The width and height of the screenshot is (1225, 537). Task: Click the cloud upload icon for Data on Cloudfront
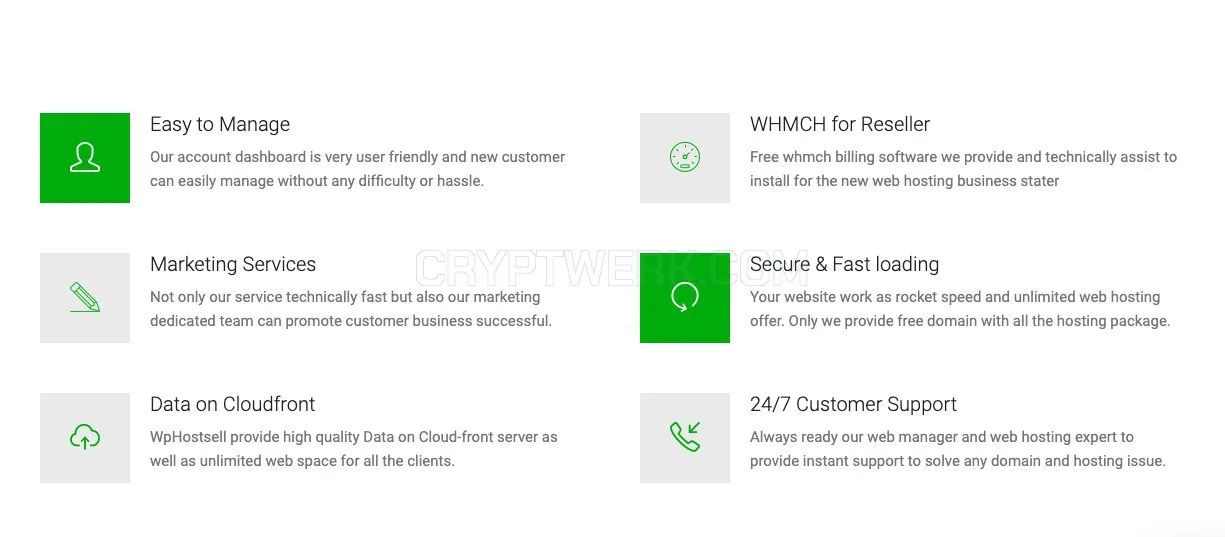point(85,437)
